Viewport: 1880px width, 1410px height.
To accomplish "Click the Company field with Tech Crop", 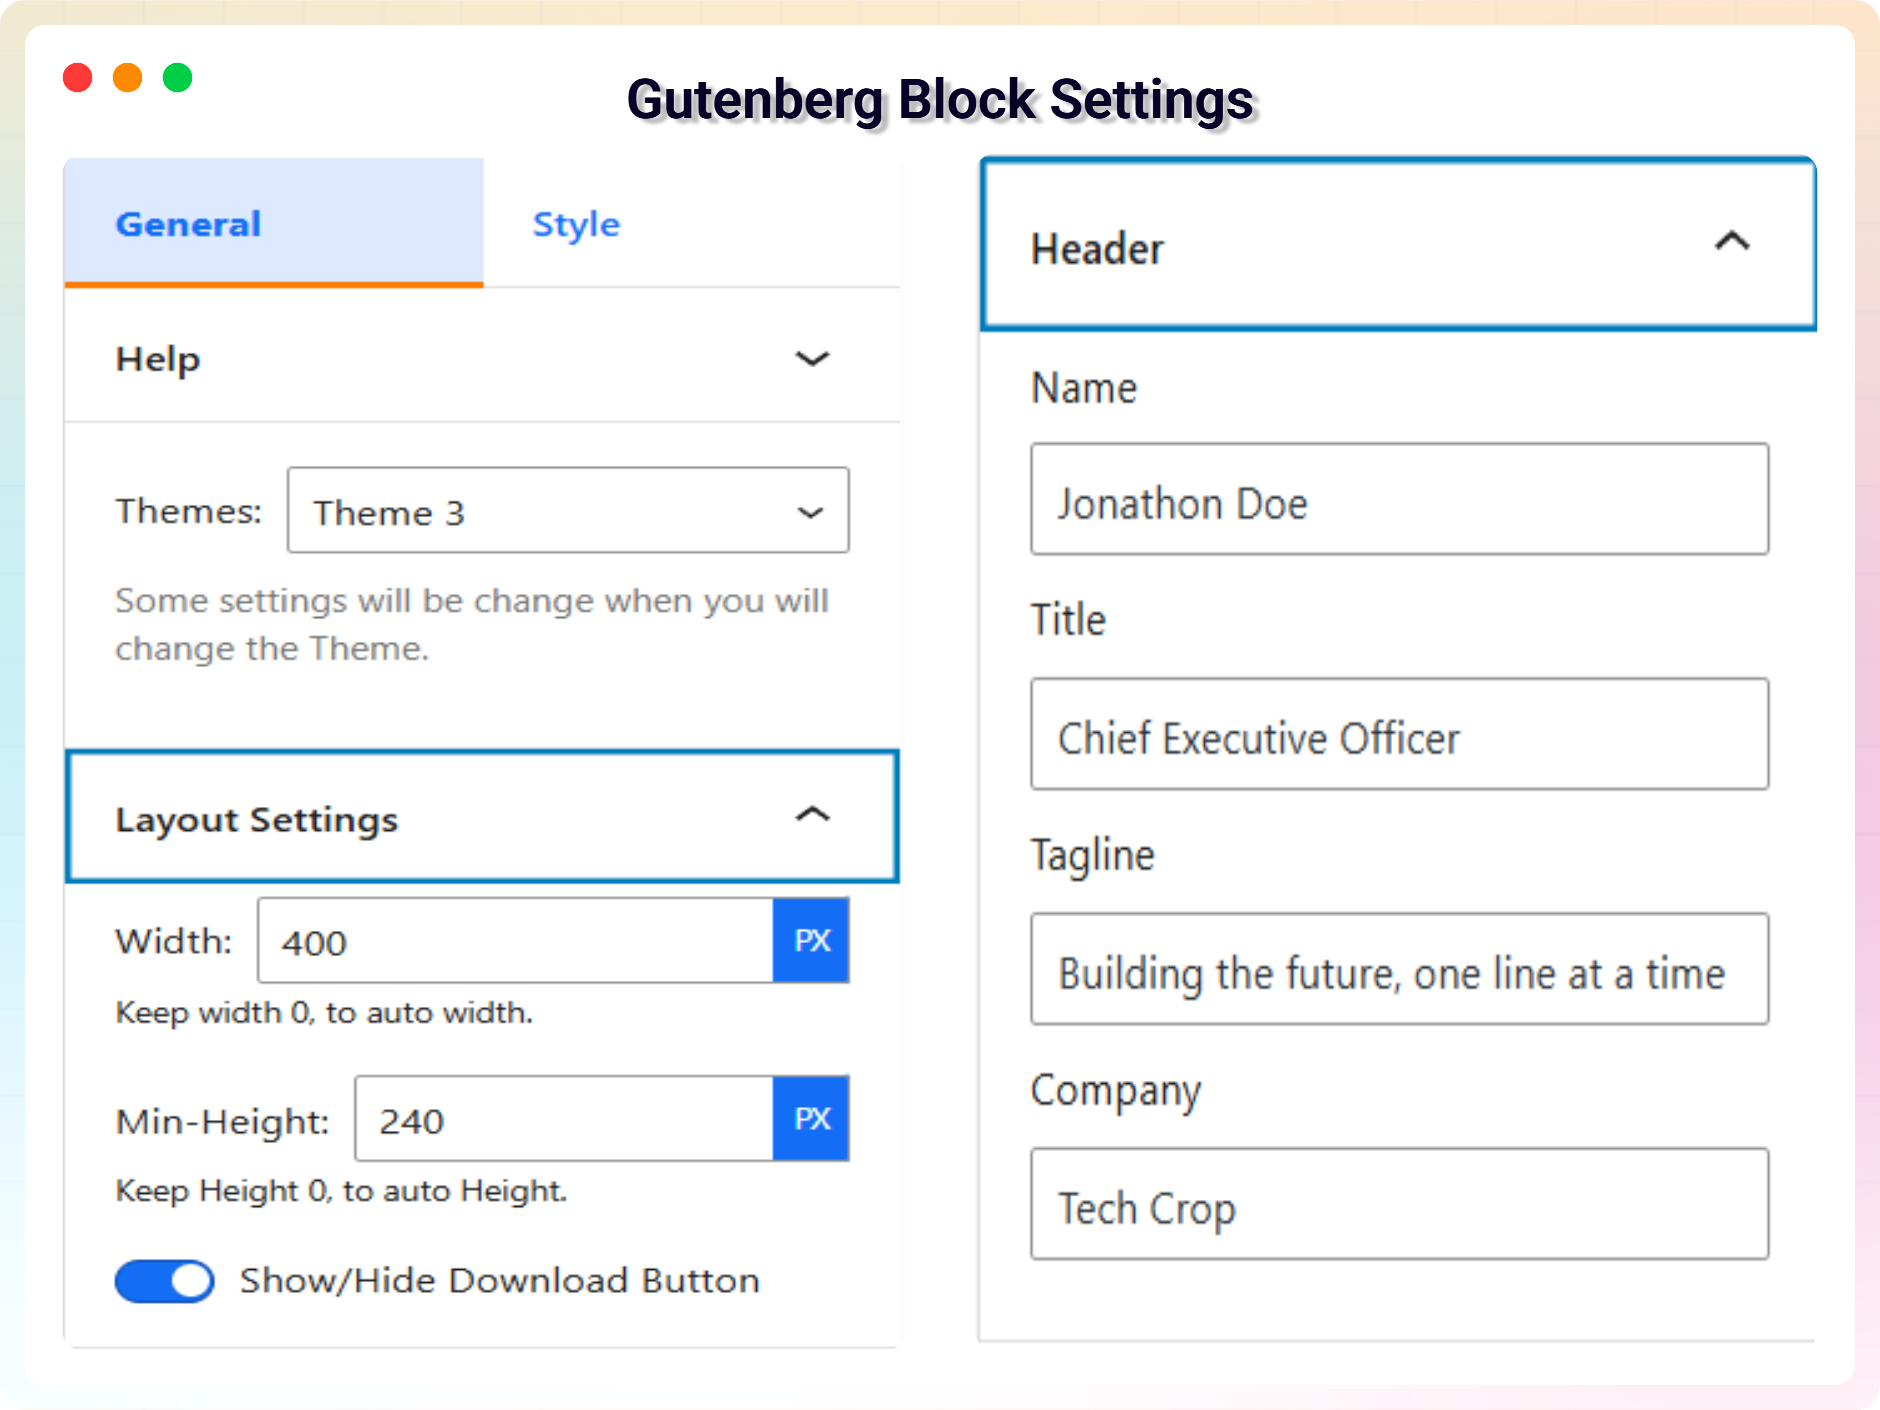I will coord(1399,1205).
